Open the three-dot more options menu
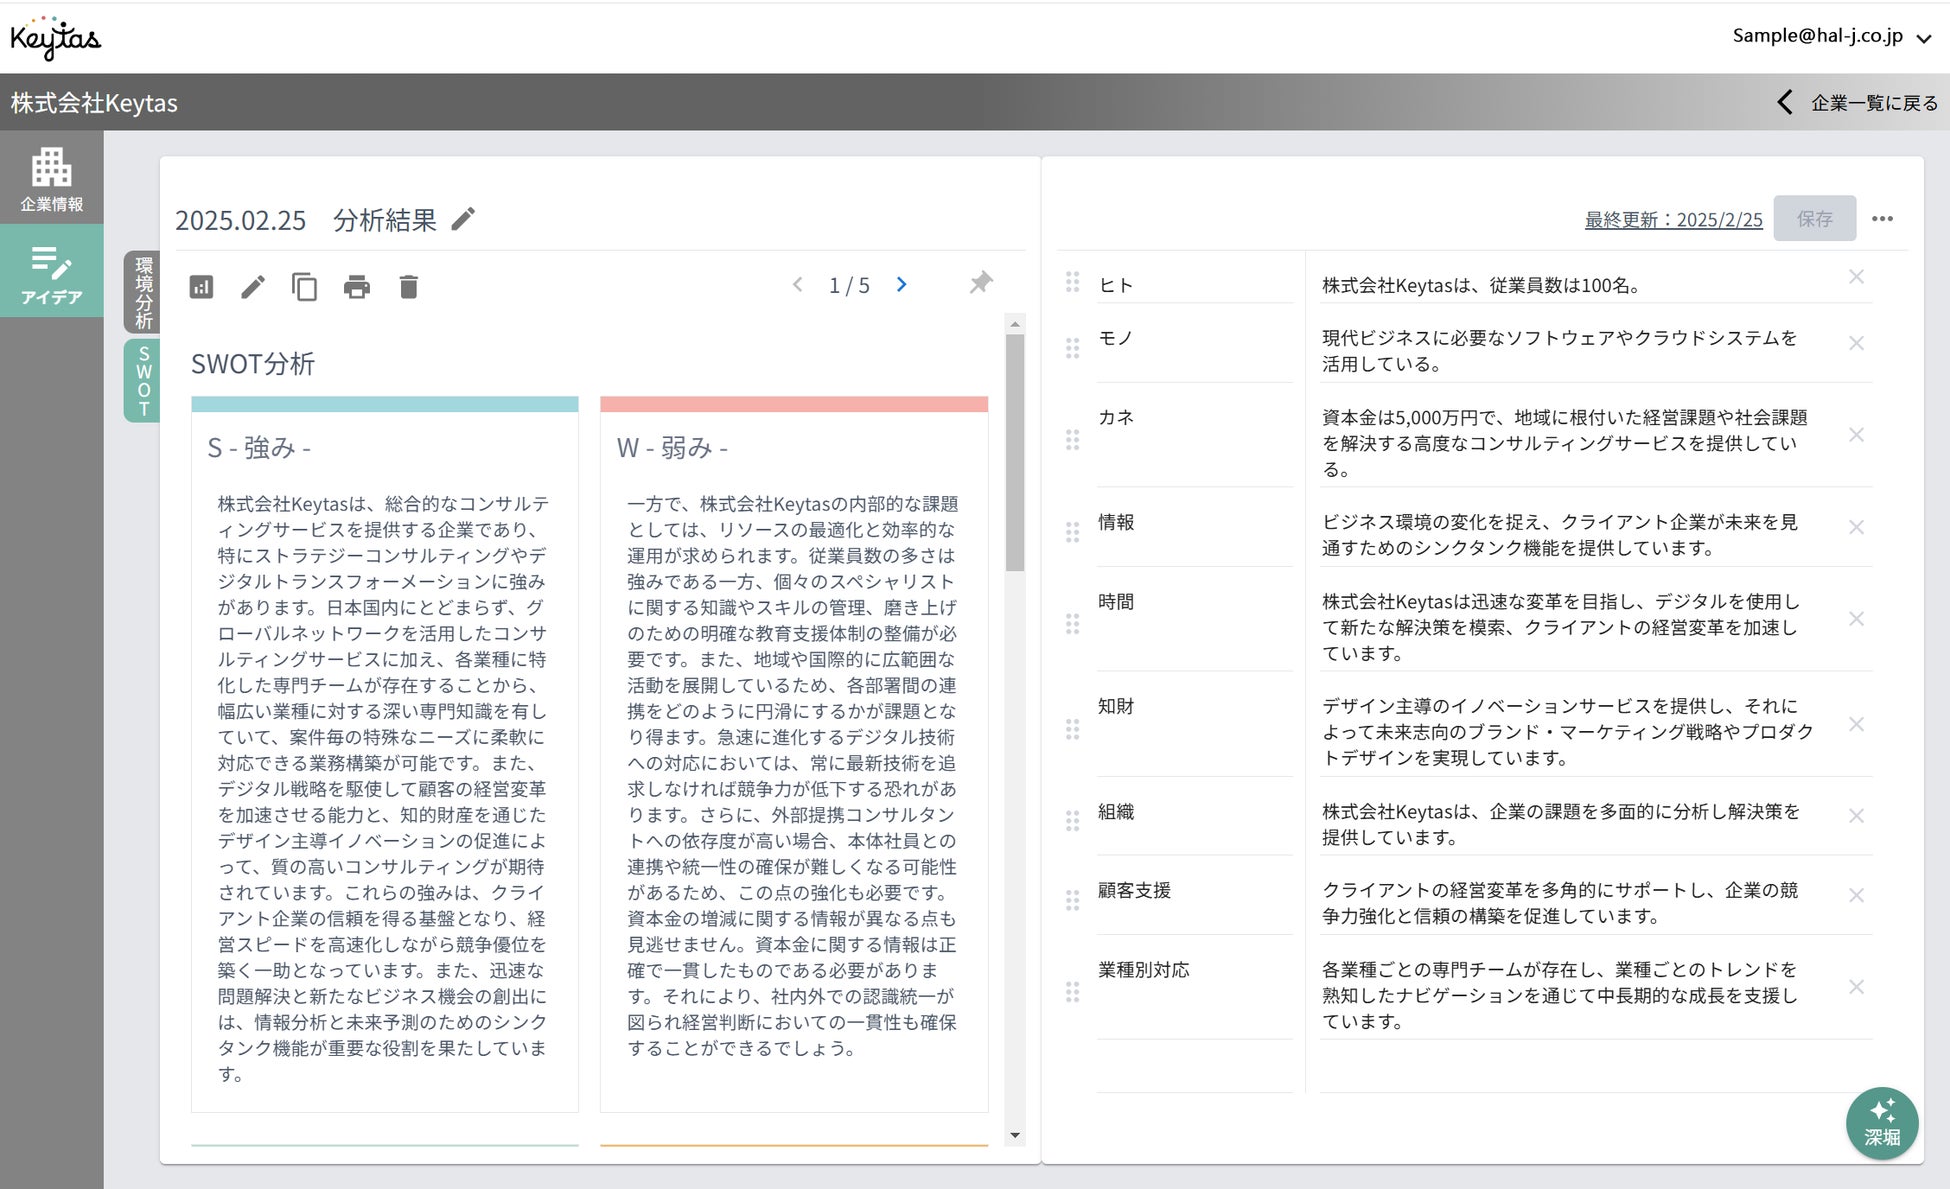The image size is (1950, 1189). point(1882,219)
